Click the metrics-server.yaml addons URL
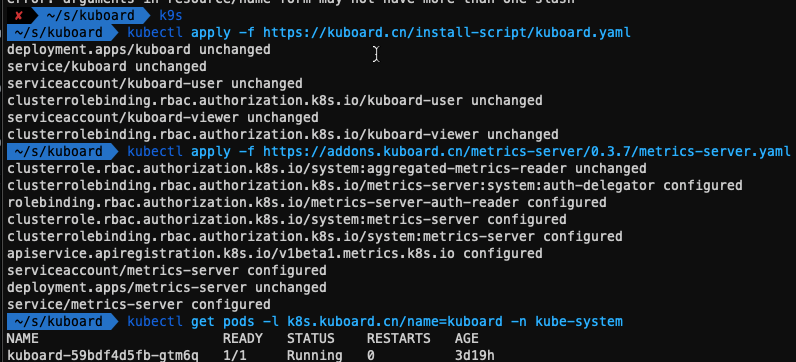The height and width of the screenshot is (362, 796). pyautogui.click(x=526, y=152)
